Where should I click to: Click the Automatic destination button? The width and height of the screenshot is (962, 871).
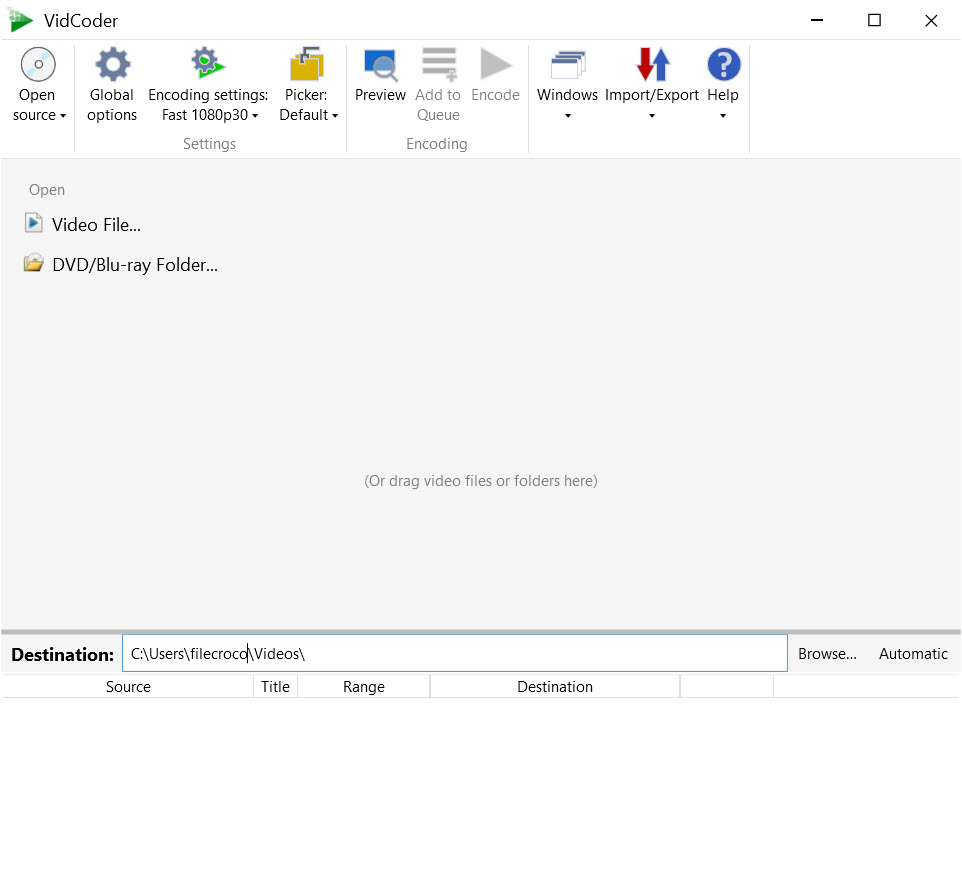click(x=913, y=654)
